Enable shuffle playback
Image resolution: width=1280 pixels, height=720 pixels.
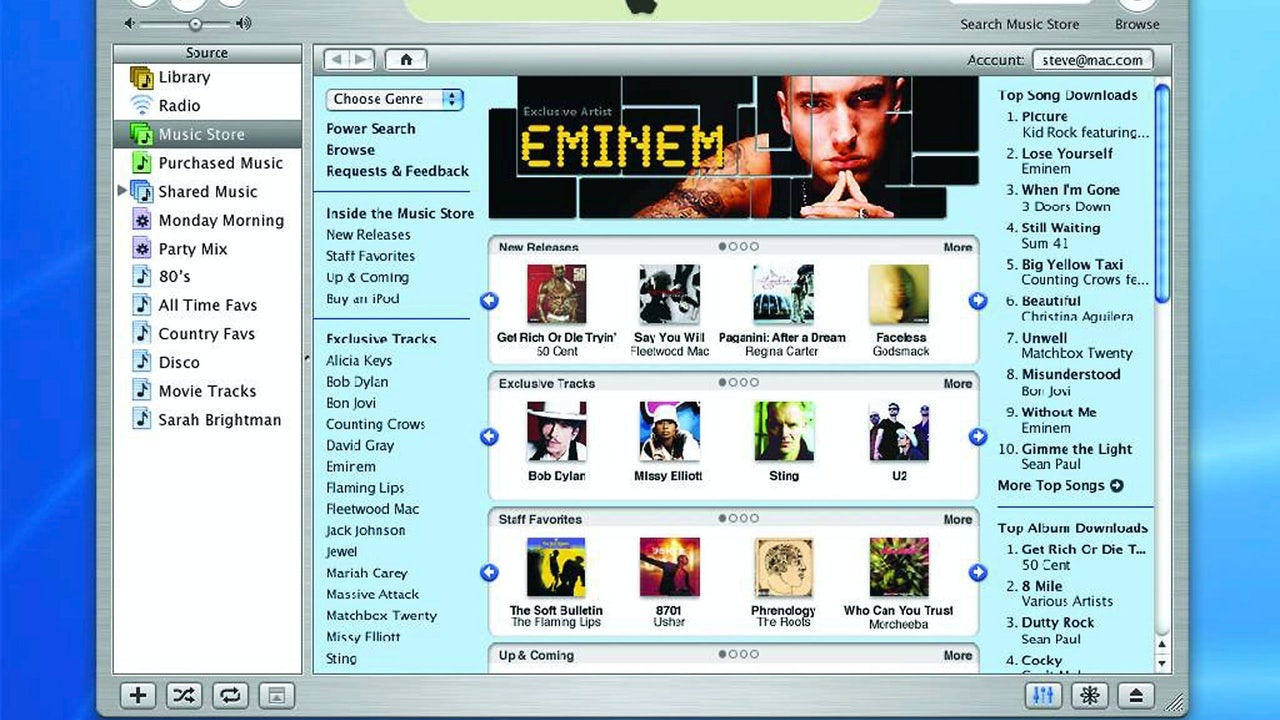183,694
